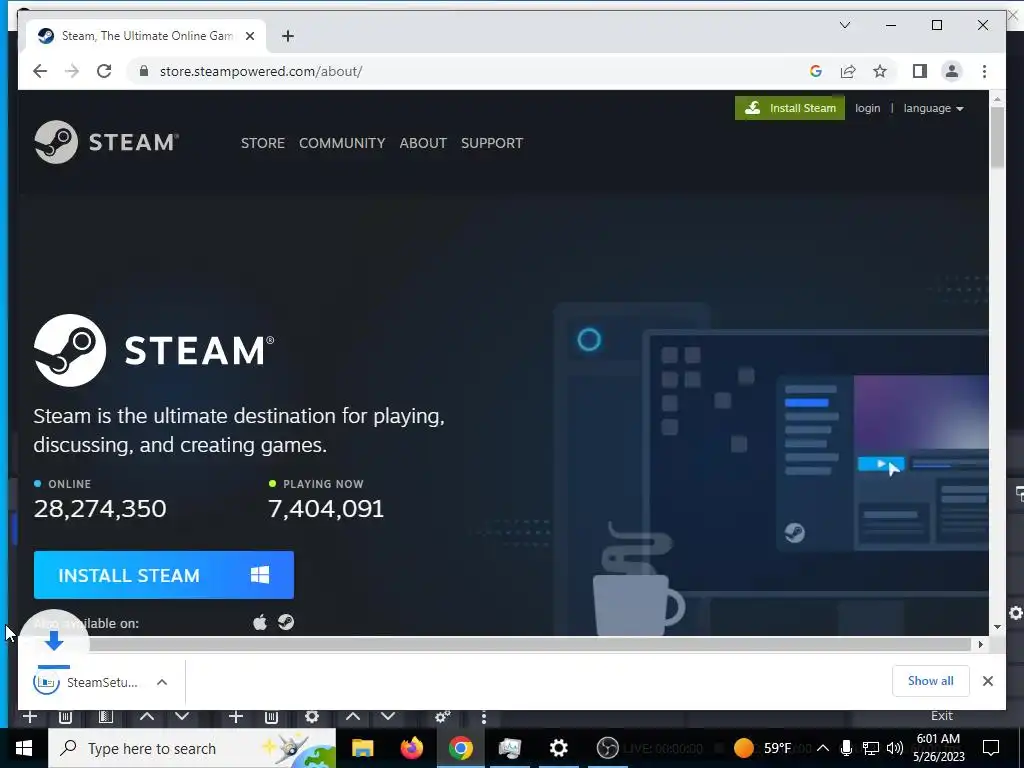Click the PLAYING NOW count
1024x768 pixels.
coord(326,509)
